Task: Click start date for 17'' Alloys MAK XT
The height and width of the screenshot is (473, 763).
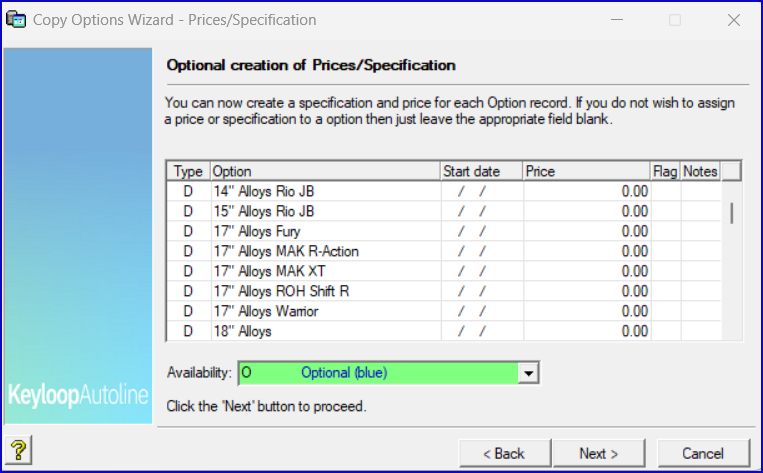Action: coord(482,271)
